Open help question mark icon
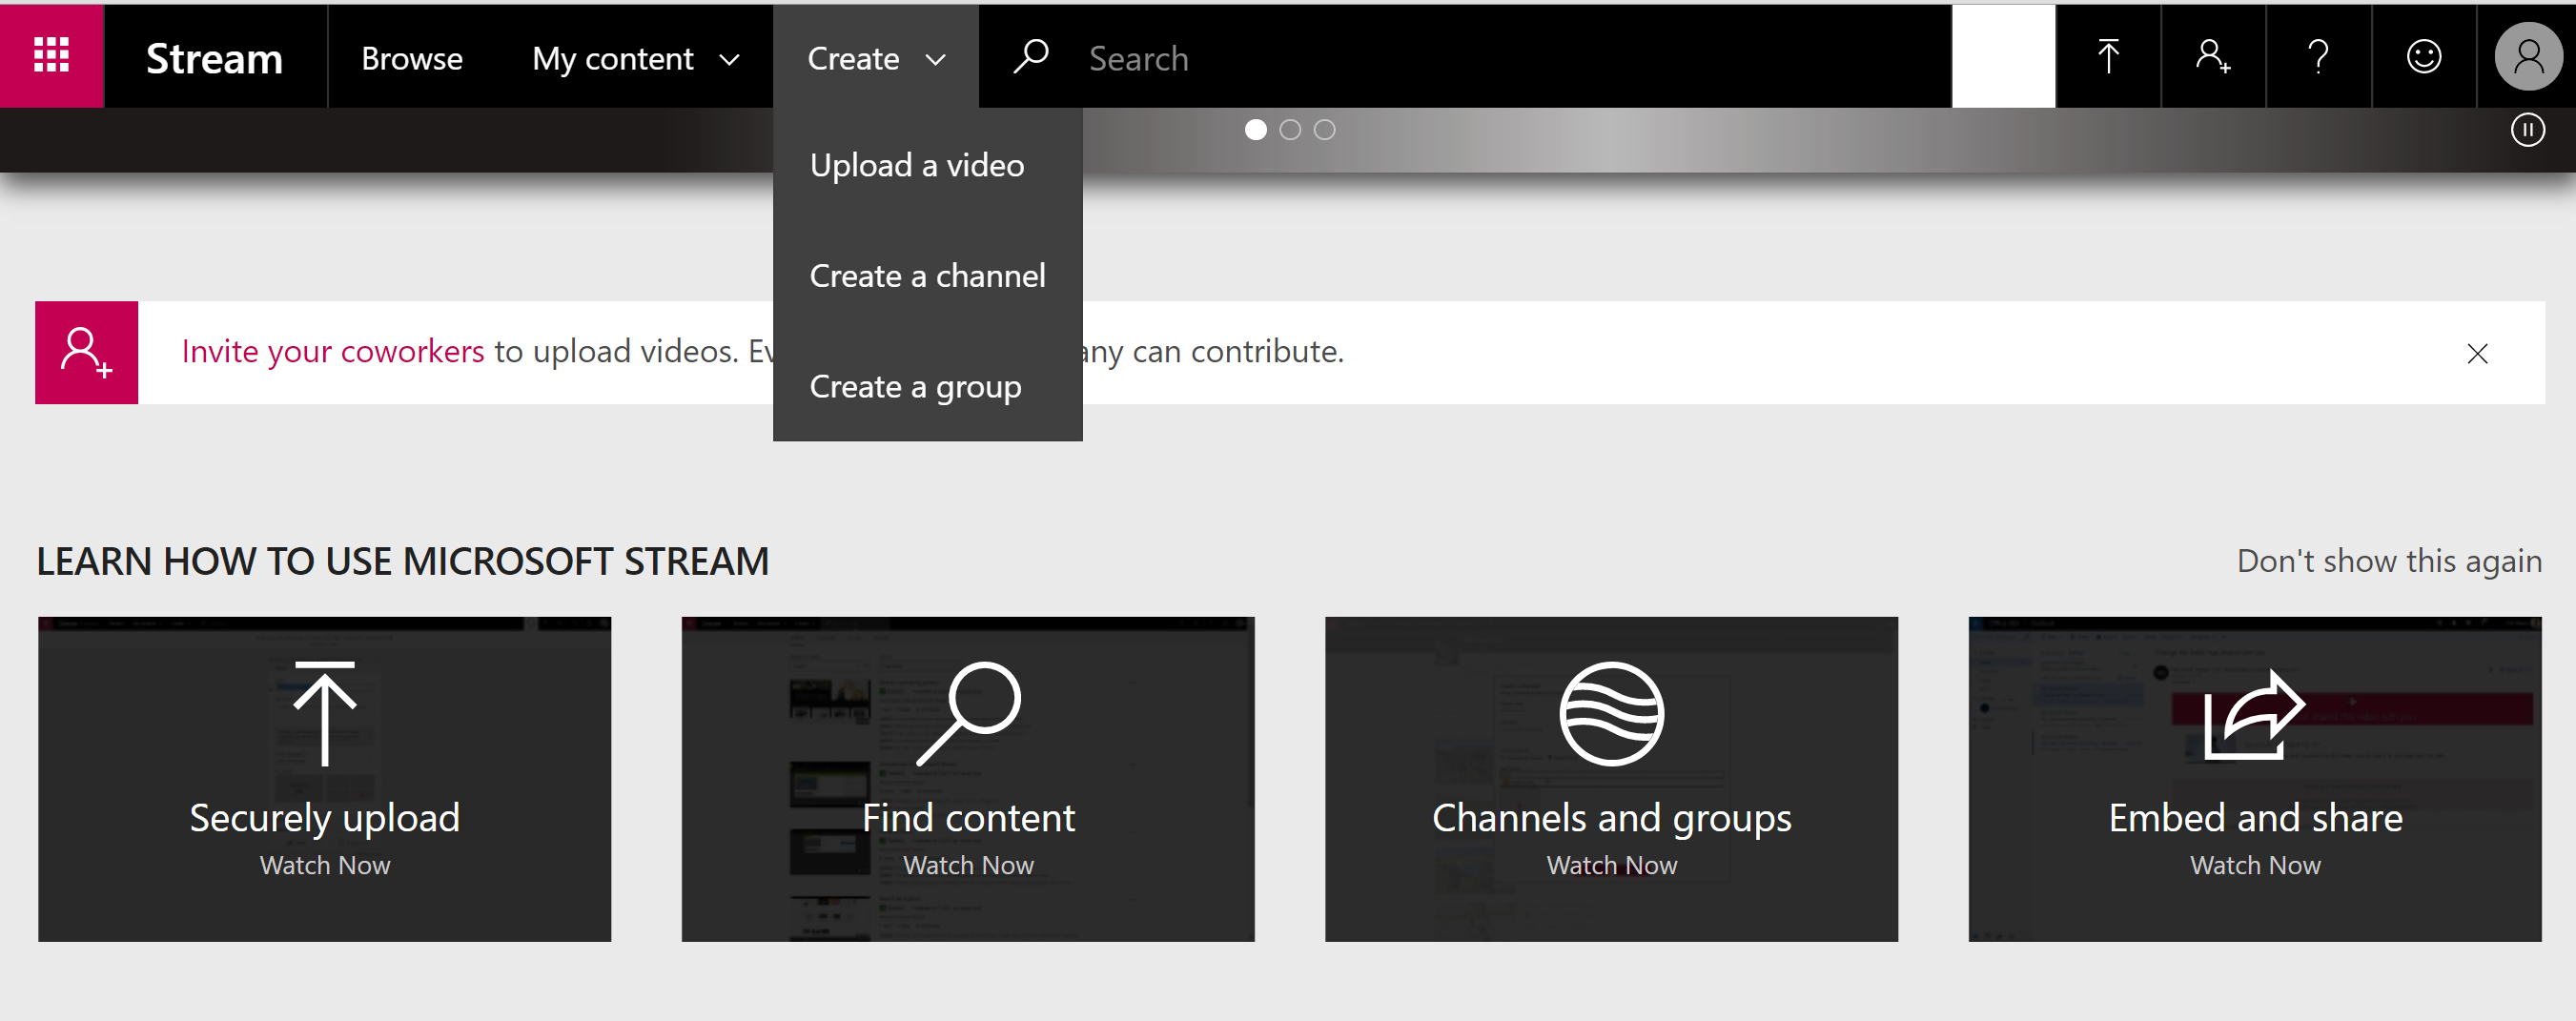The height and width of the screenshot is (1021, 2576). click(2318, 56)
